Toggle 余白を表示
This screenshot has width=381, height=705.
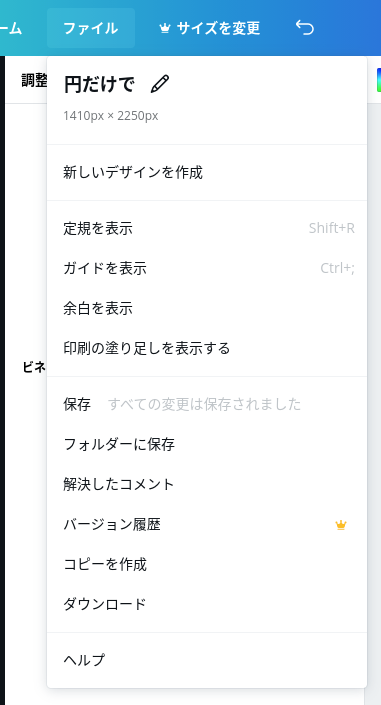[207, 308]
